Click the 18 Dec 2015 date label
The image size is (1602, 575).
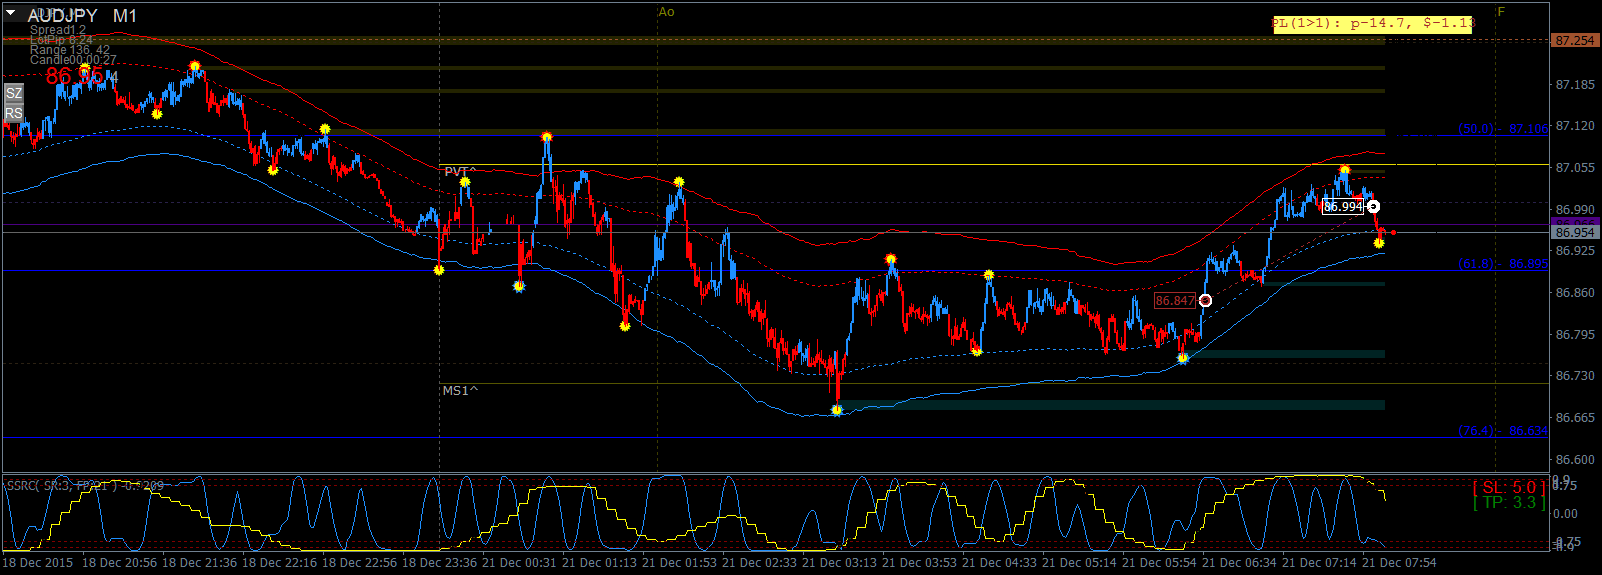pyautogui.click(x=38, y=563)
